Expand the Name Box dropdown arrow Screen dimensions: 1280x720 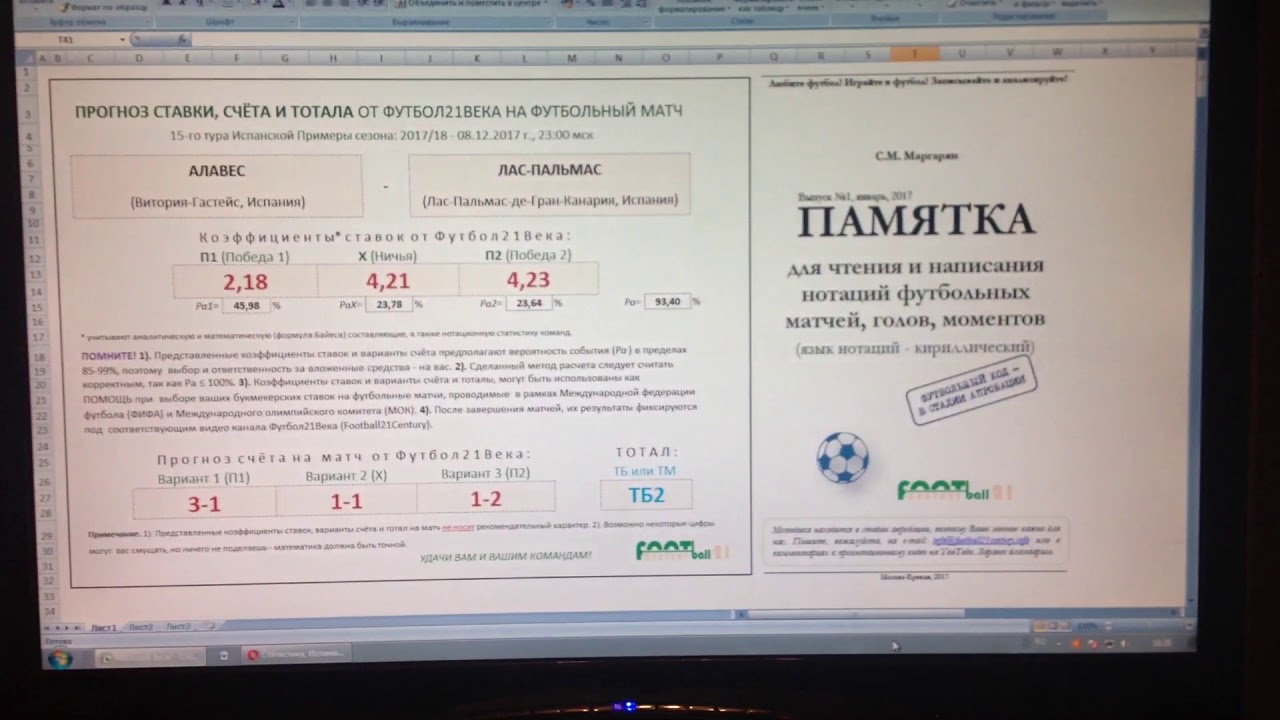123,40
